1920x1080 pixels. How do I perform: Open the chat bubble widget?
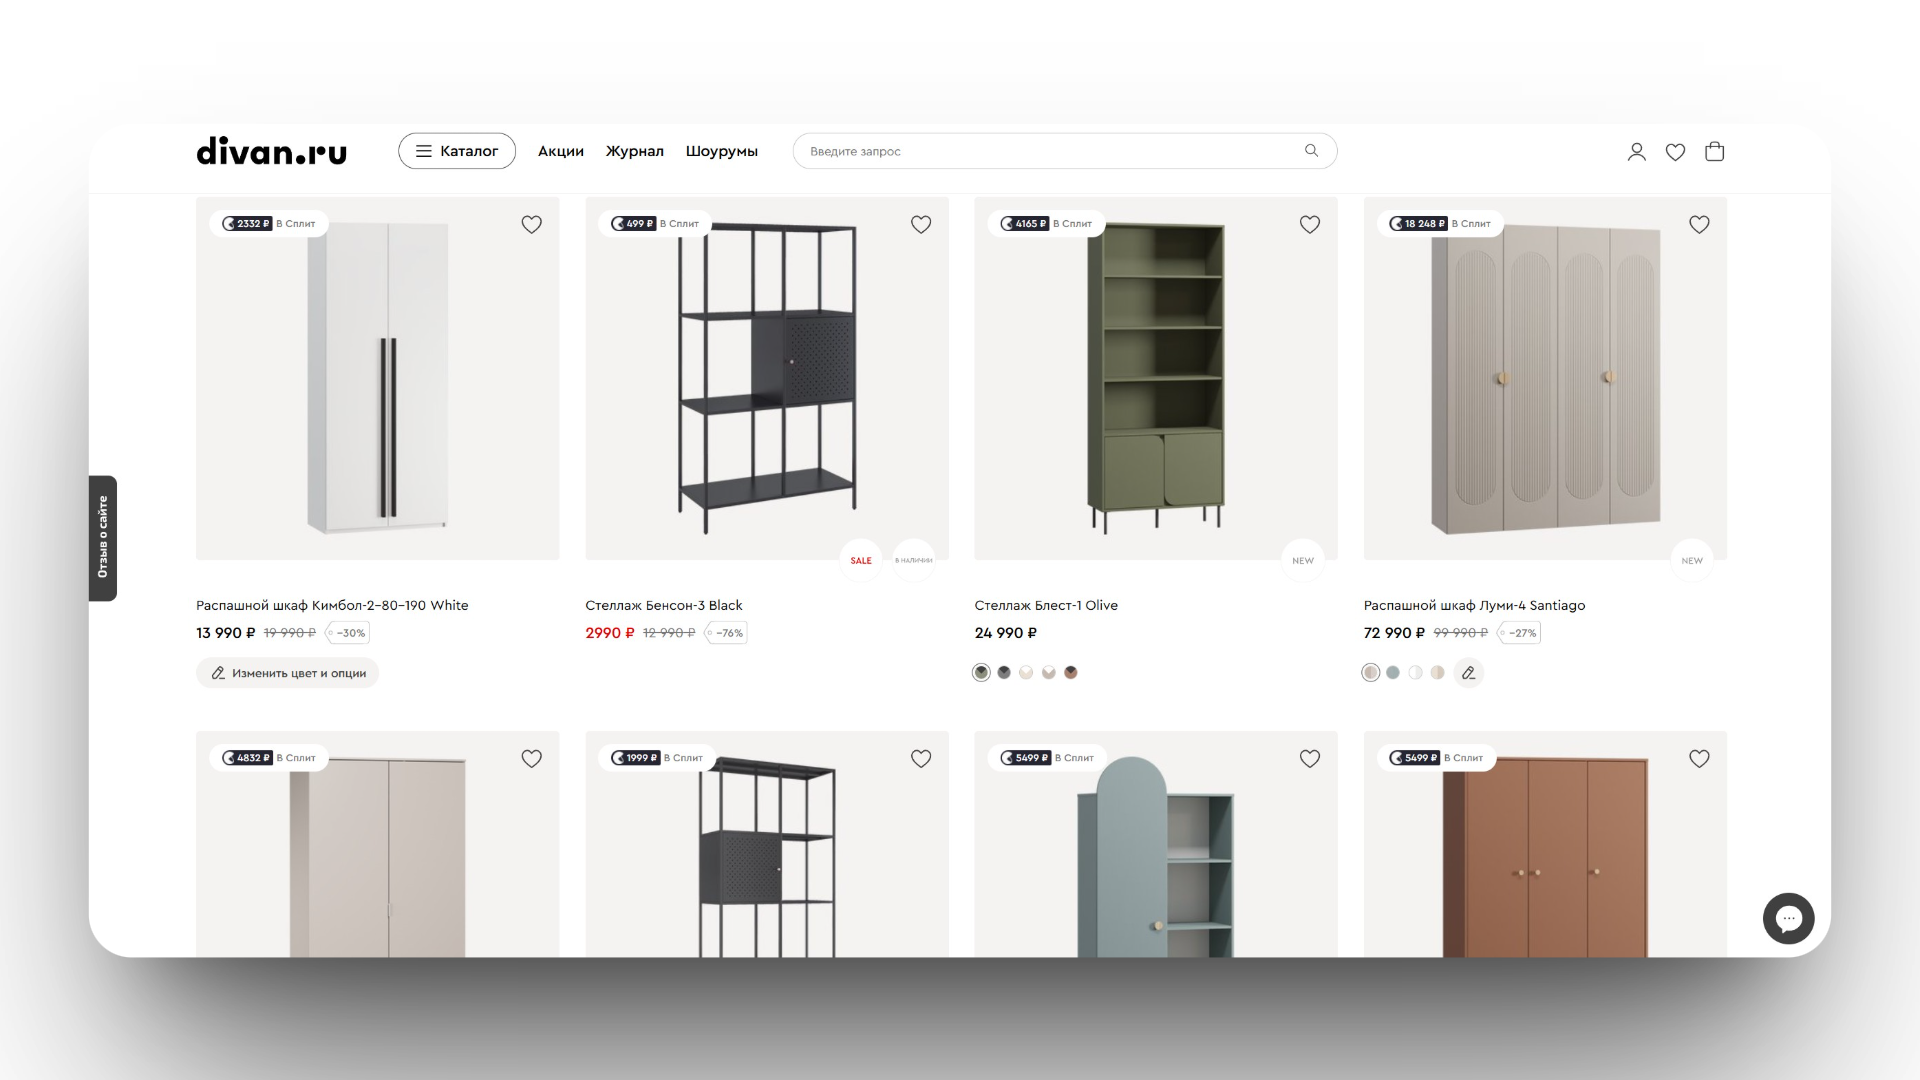point(1788,918)
